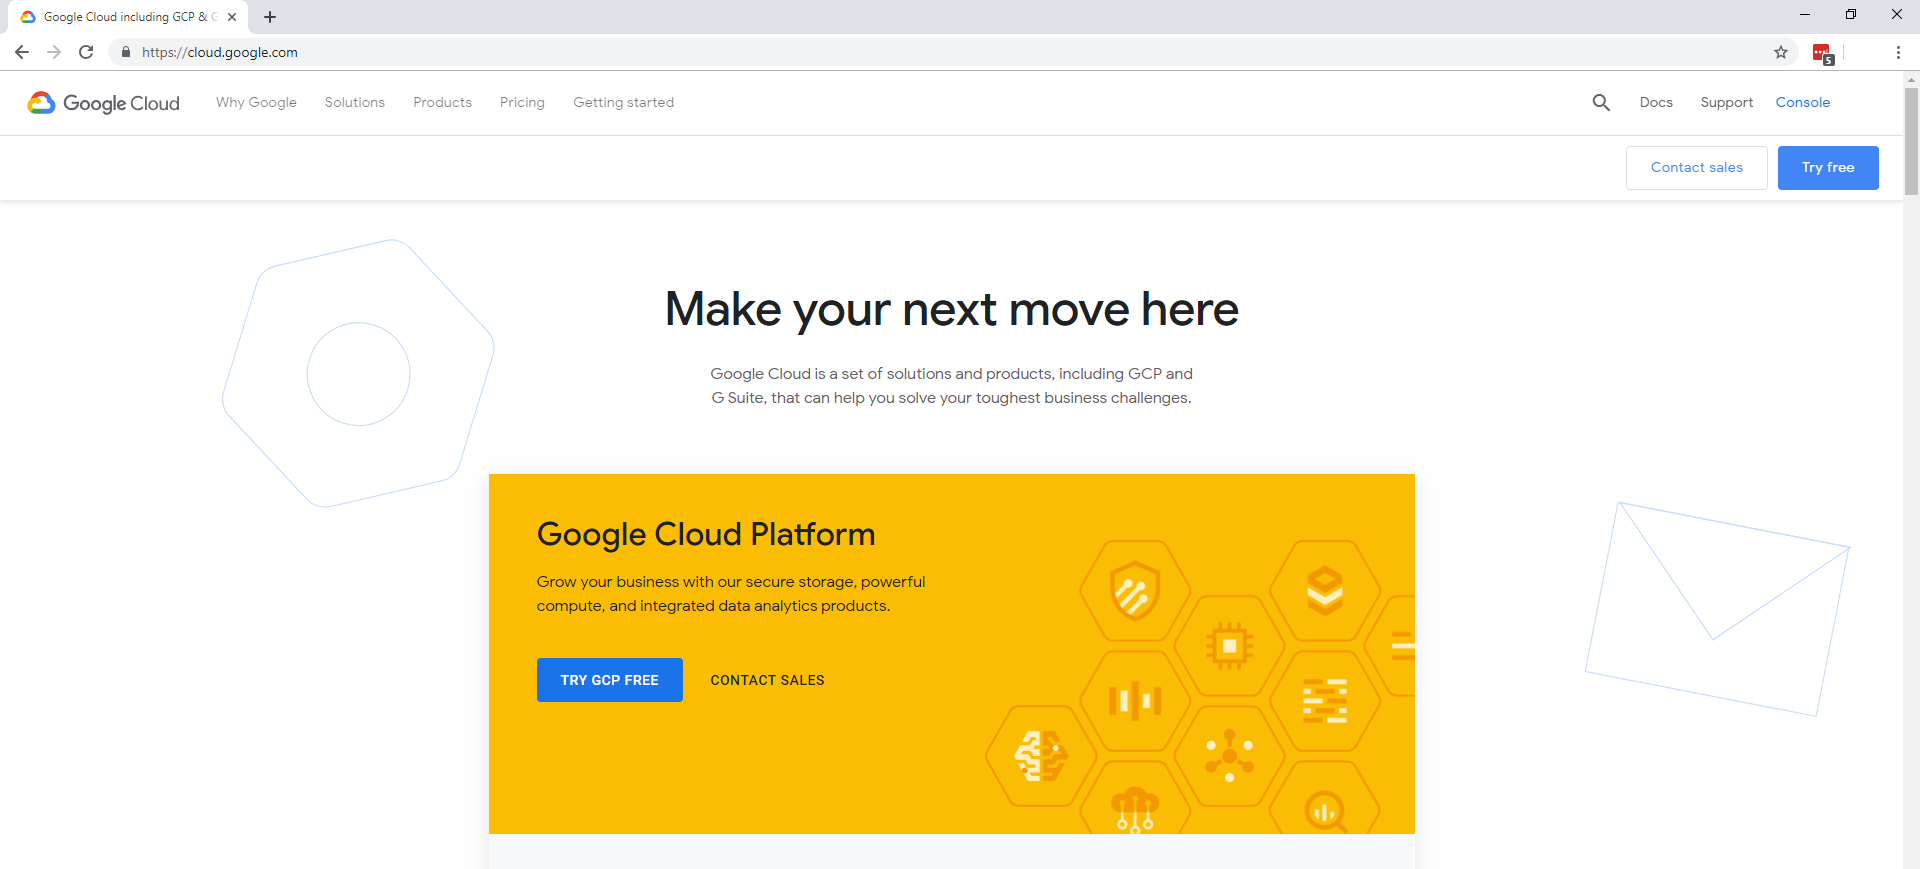Open a new tab with plus icon
1920x869 pixels.
(x=270, y=17)
